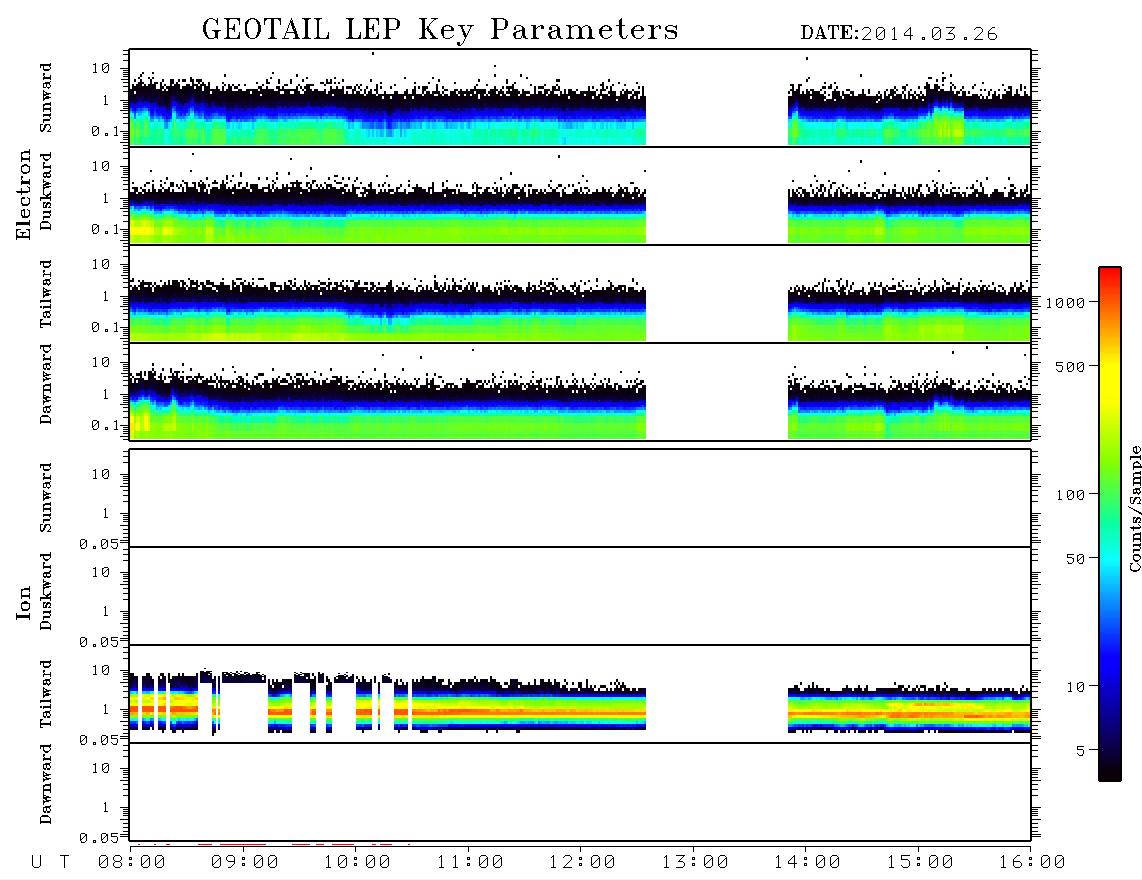Image resolution: width=1142 pixels, height=880 pixels.
Task: Click the 11:00 time tick label
Action: tap(470, 863)
